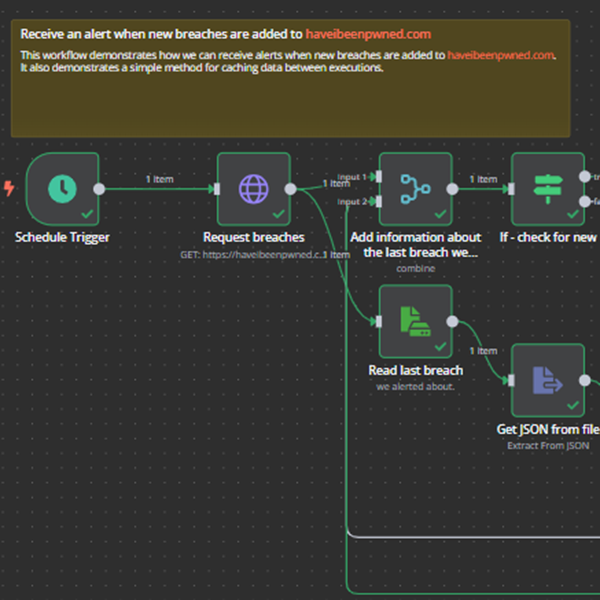Click the 'Request breaches' node label
Screen dimensions: 600x600
[x=254, y=237]
